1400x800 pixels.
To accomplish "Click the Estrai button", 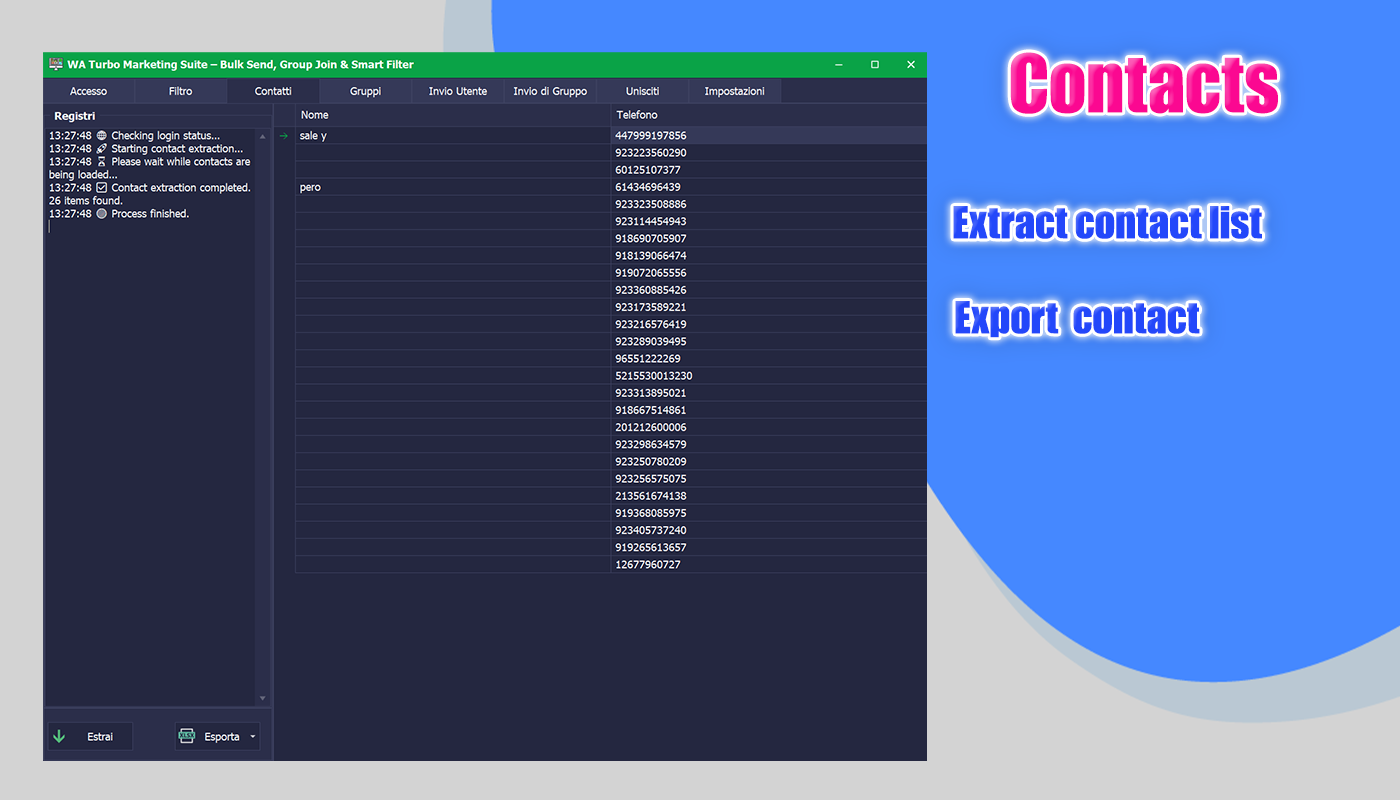I will click(x=90, y=736).
